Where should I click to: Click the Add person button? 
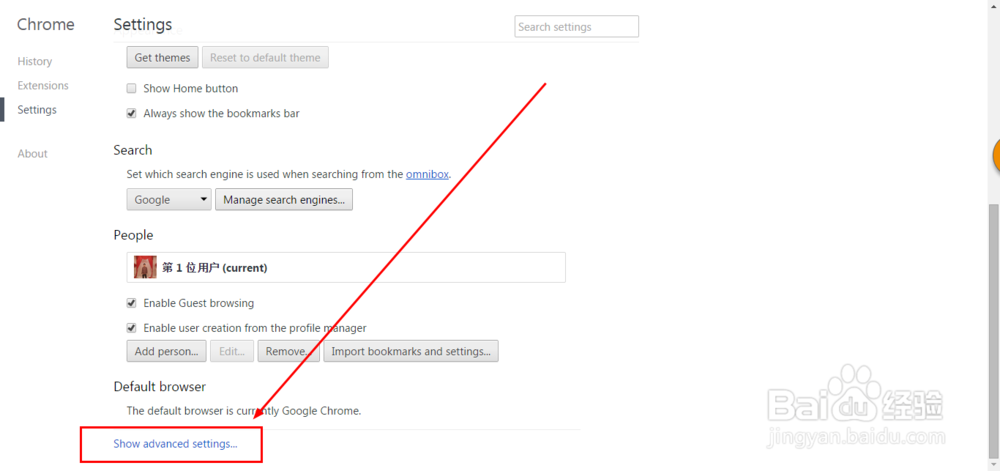(166, 351)
